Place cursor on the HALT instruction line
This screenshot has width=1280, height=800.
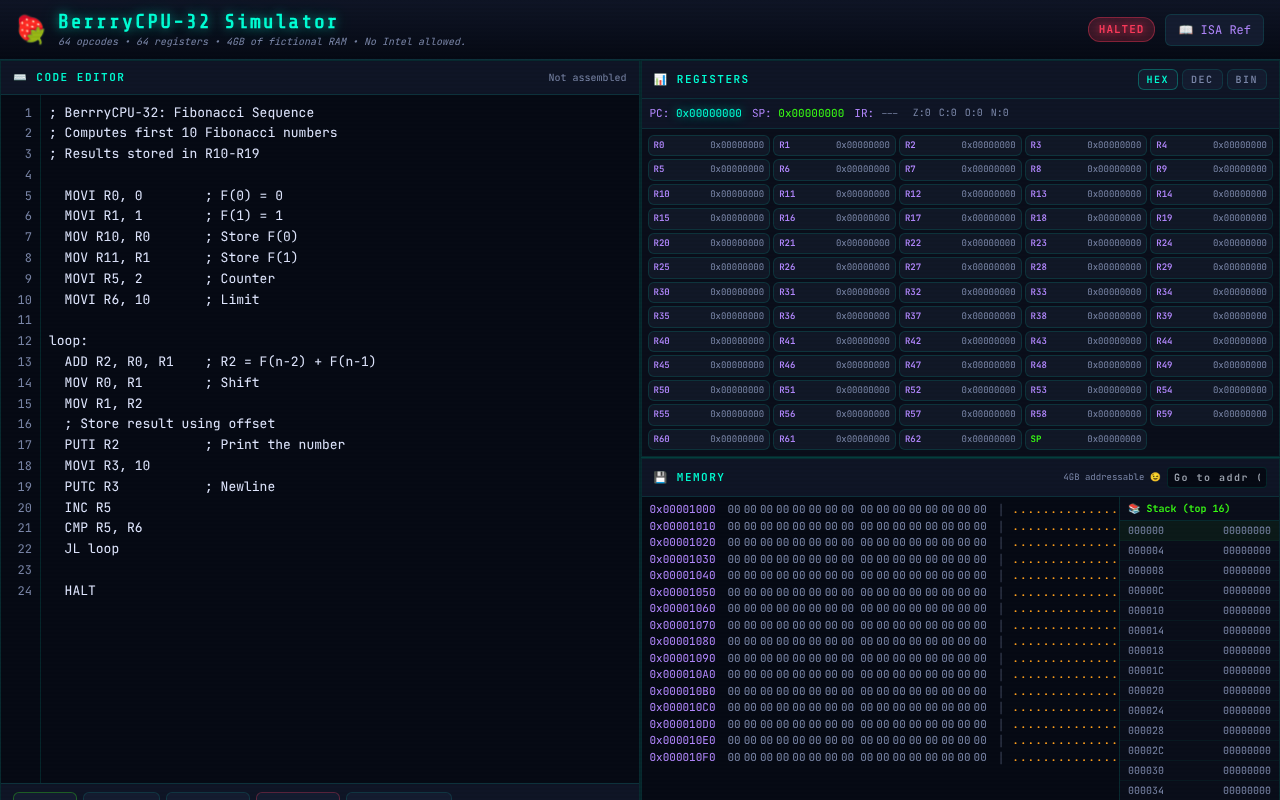(x=80, y=591)
